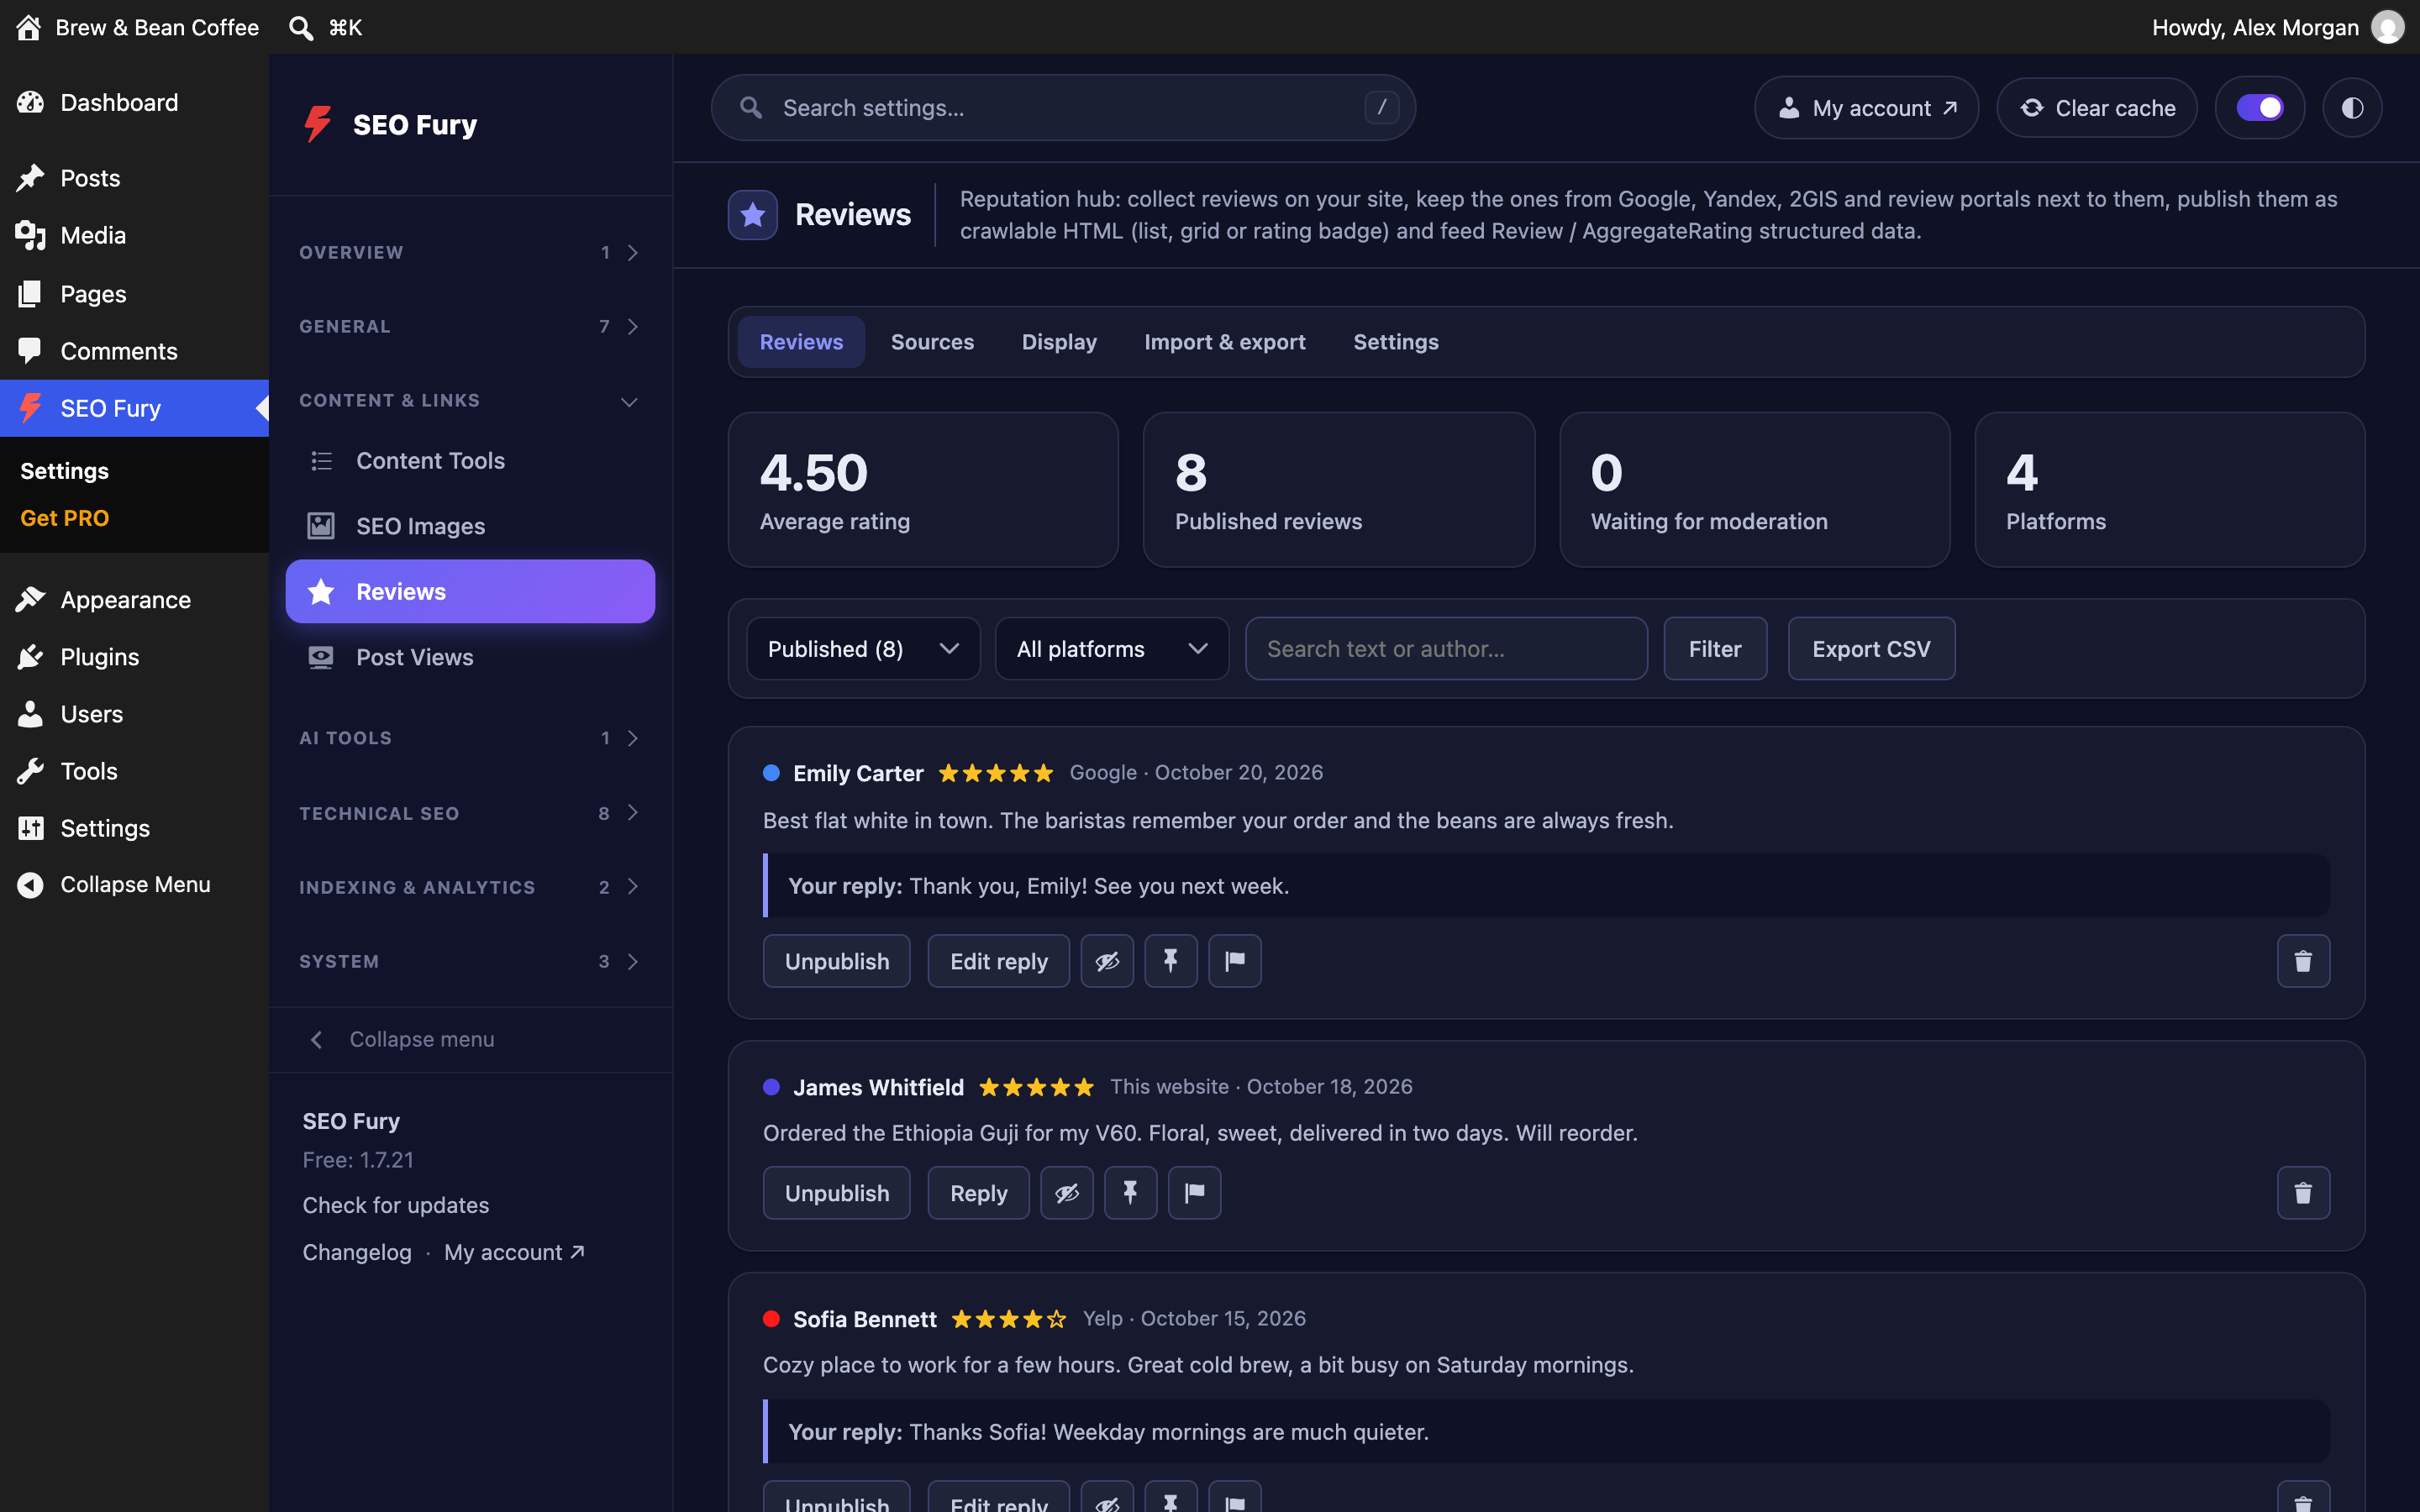The image size is (2420, 1512).
Task: Open Alex Morgan's avatar in admin bar
Action: pyautogui.click(x=2387, y=27)
